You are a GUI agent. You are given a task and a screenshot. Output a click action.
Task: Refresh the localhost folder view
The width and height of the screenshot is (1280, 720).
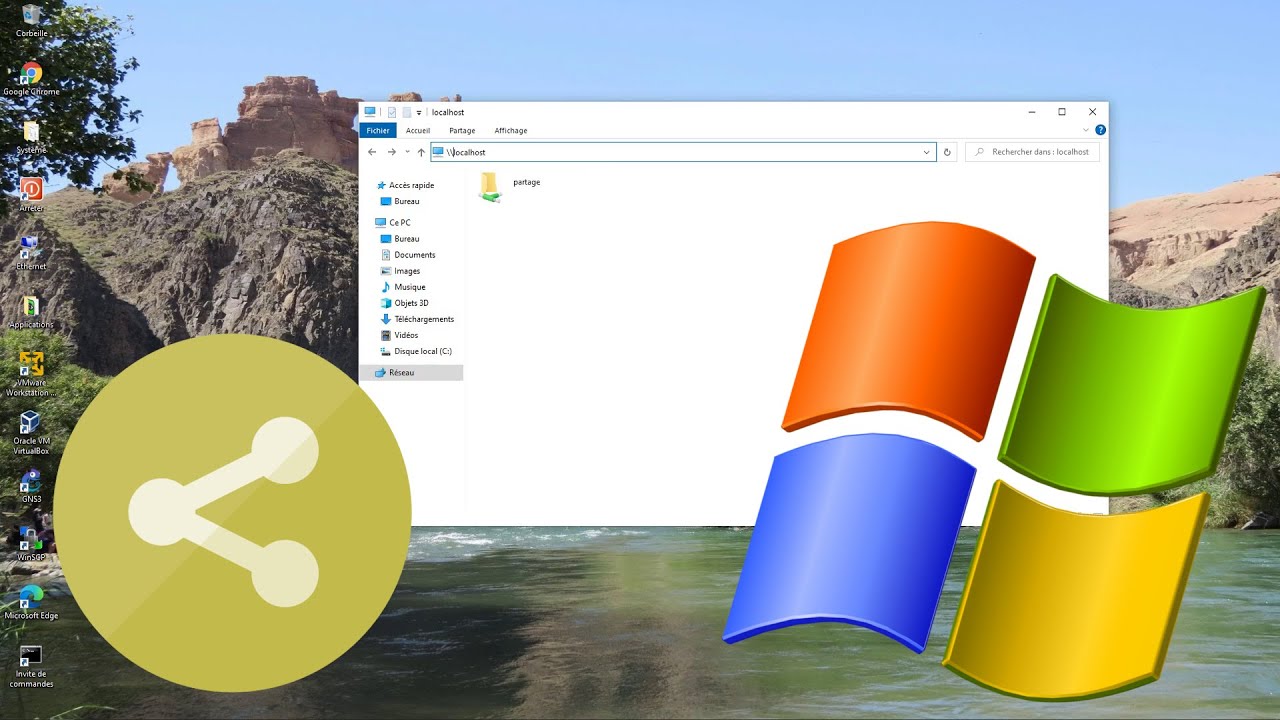pyautogui.click(x=947, y=152)
